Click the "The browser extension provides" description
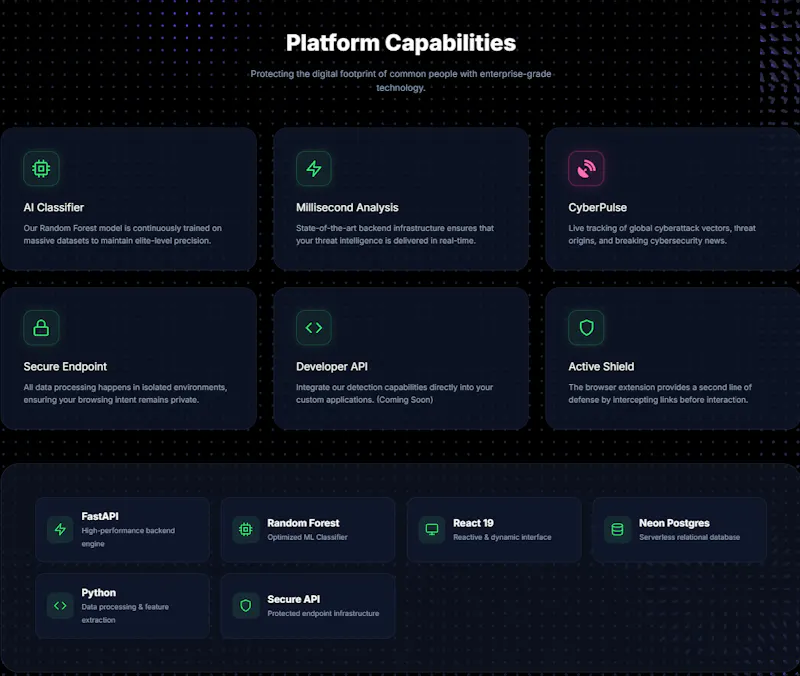800x676 pixels. 660,393
